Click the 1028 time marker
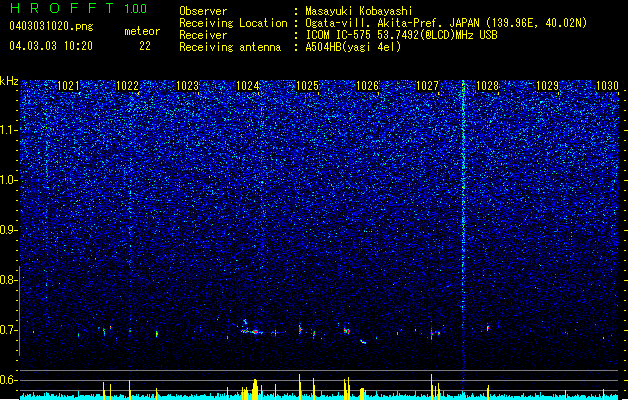 487,86
